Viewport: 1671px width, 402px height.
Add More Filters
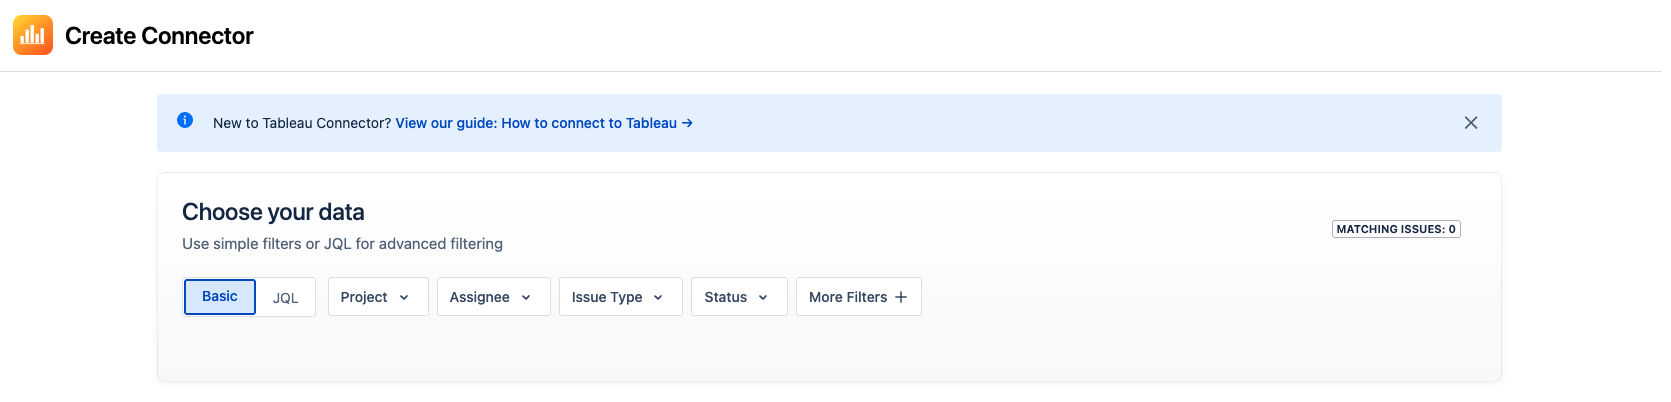tap(859, 297)
